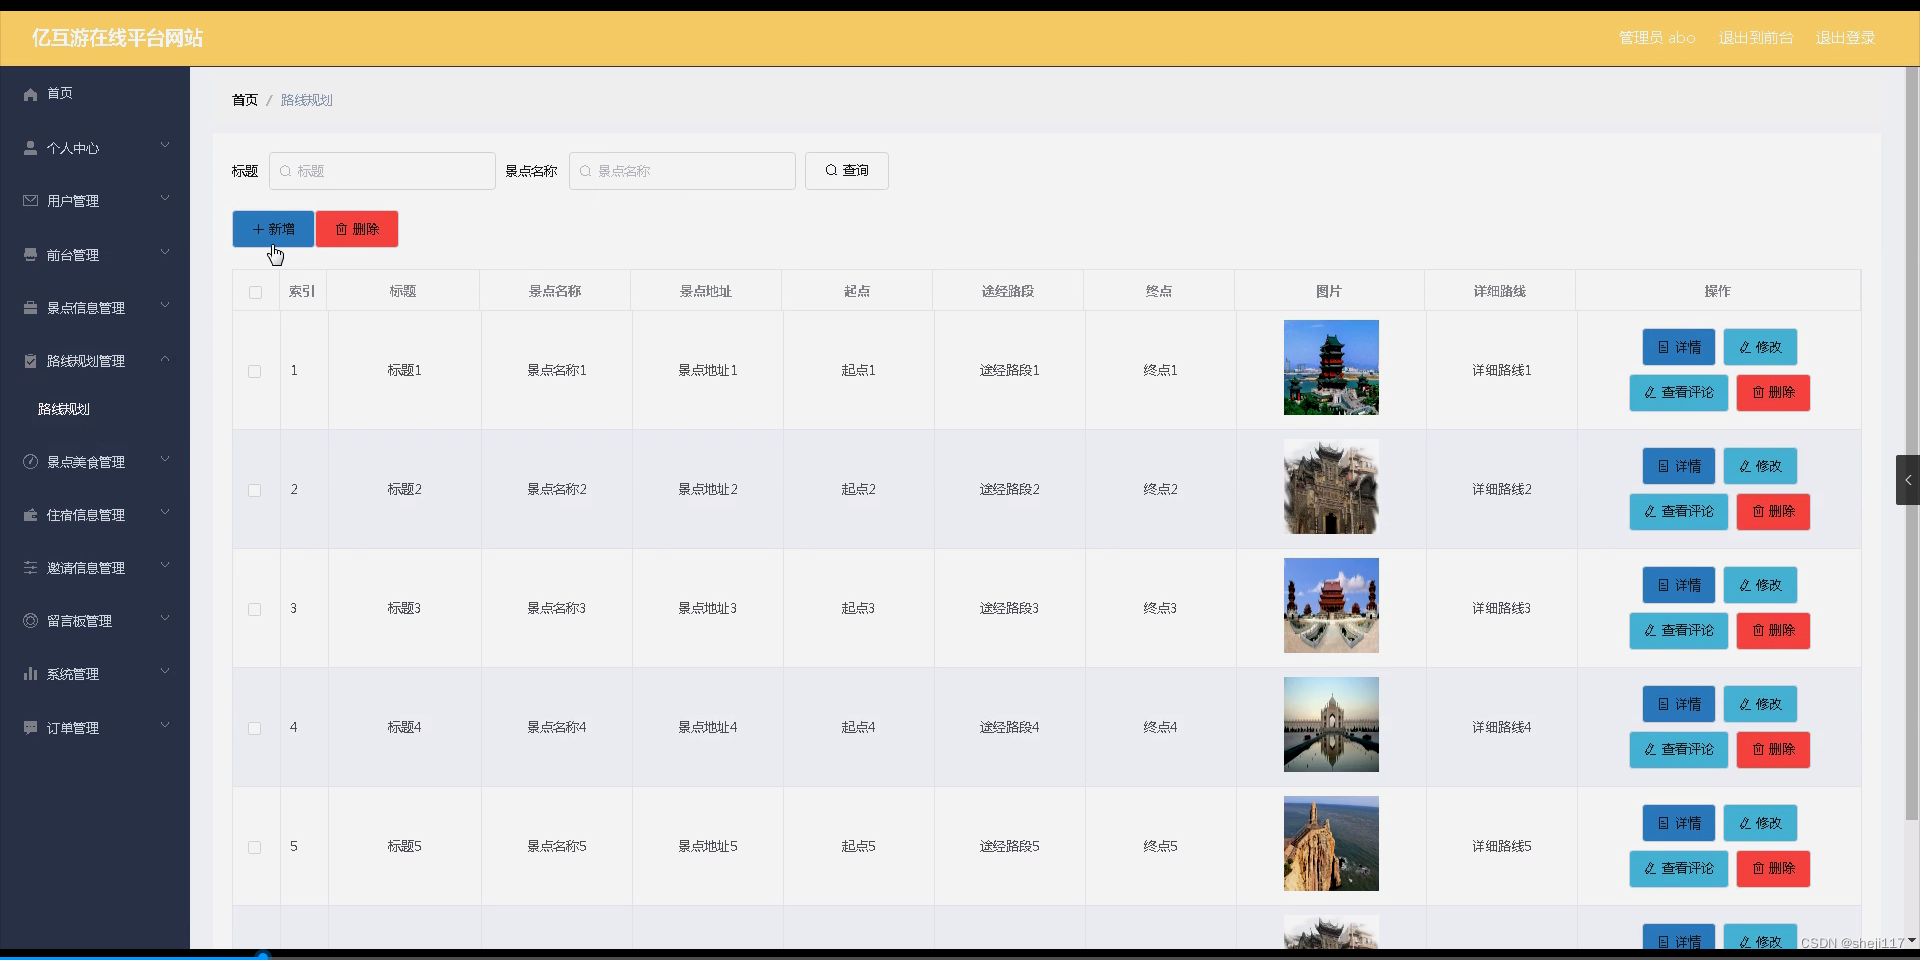Click the 邀请信息管理 sliders icon
The width and height of the screenshot is (1920, 960).
click(x=30, y=568)
